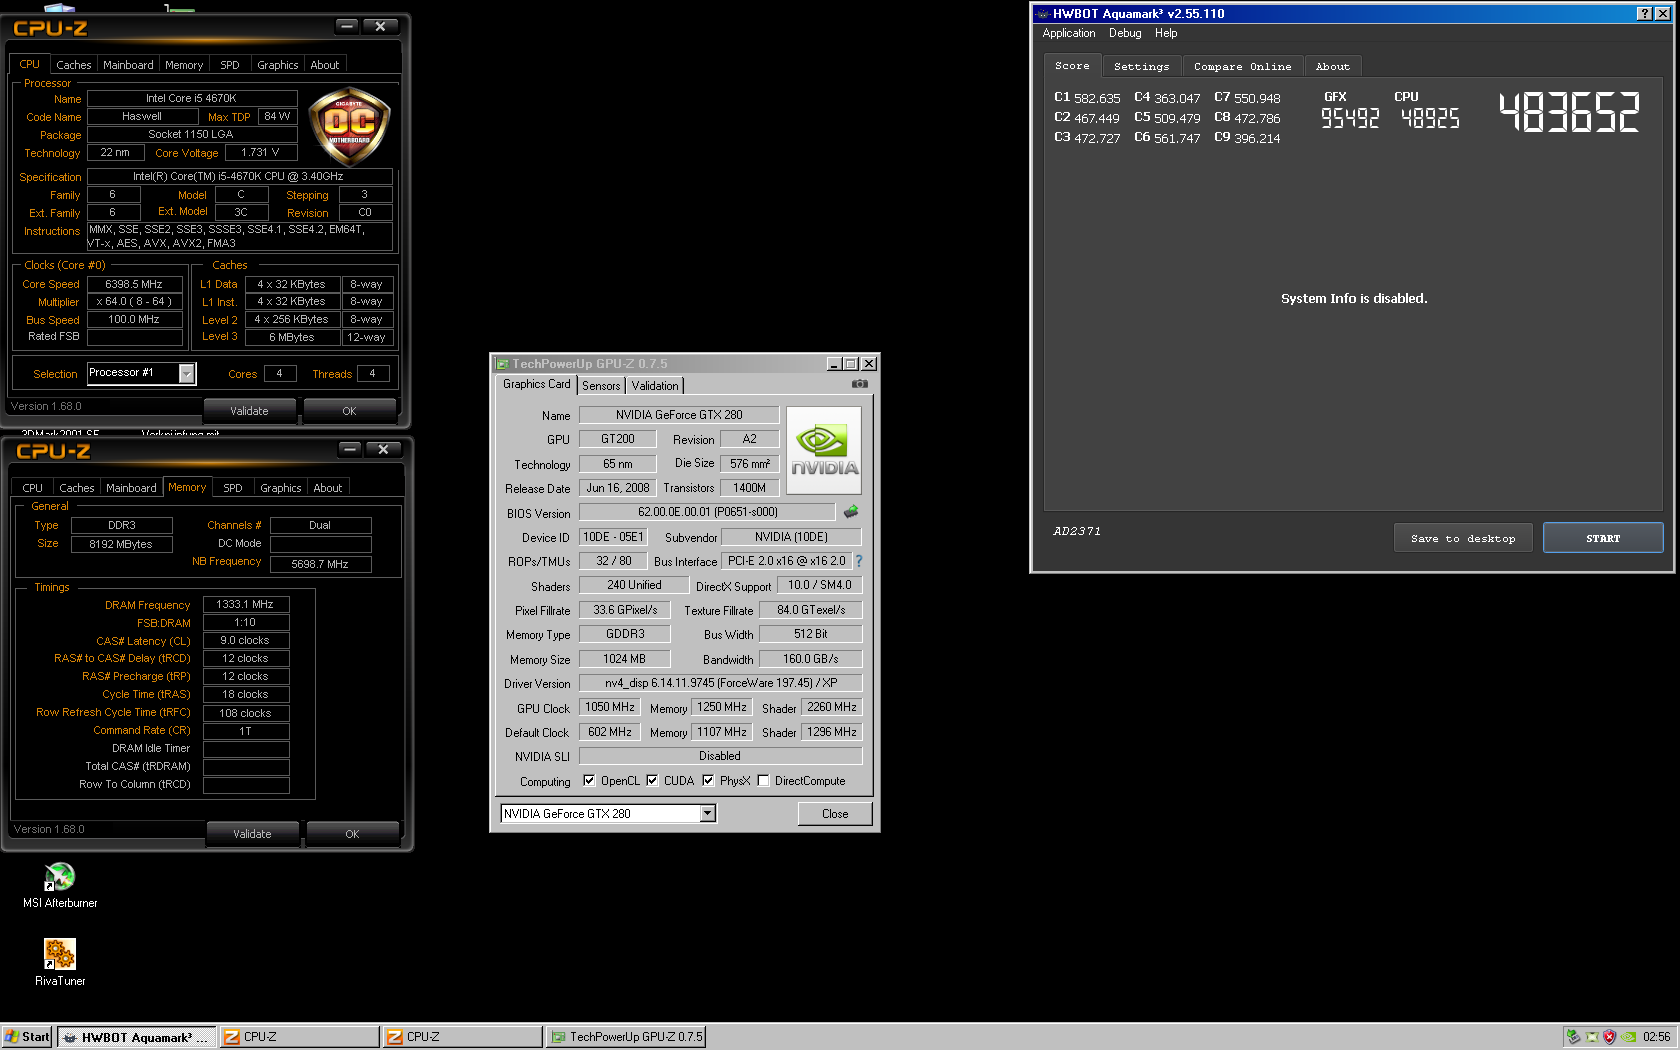This screenshot has height=1050, width=1680.
Task: Switch to TechPowerUp GPU-Z taskbar button
Action: pyautogui.click(x=626, y=1037)
